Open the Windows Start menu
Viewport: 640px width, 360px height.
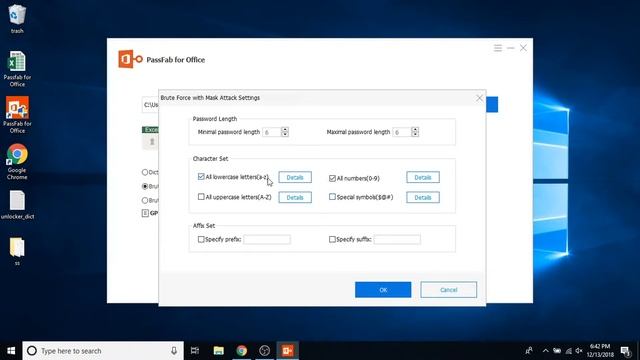point(11,351)
